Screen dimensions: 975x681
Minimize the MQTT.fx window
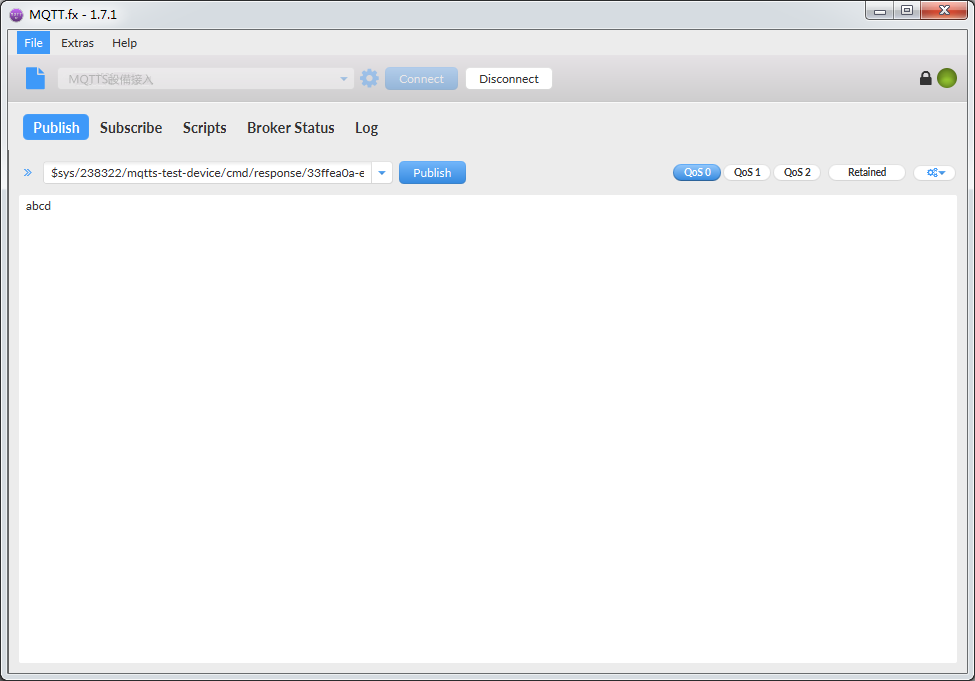880,11
